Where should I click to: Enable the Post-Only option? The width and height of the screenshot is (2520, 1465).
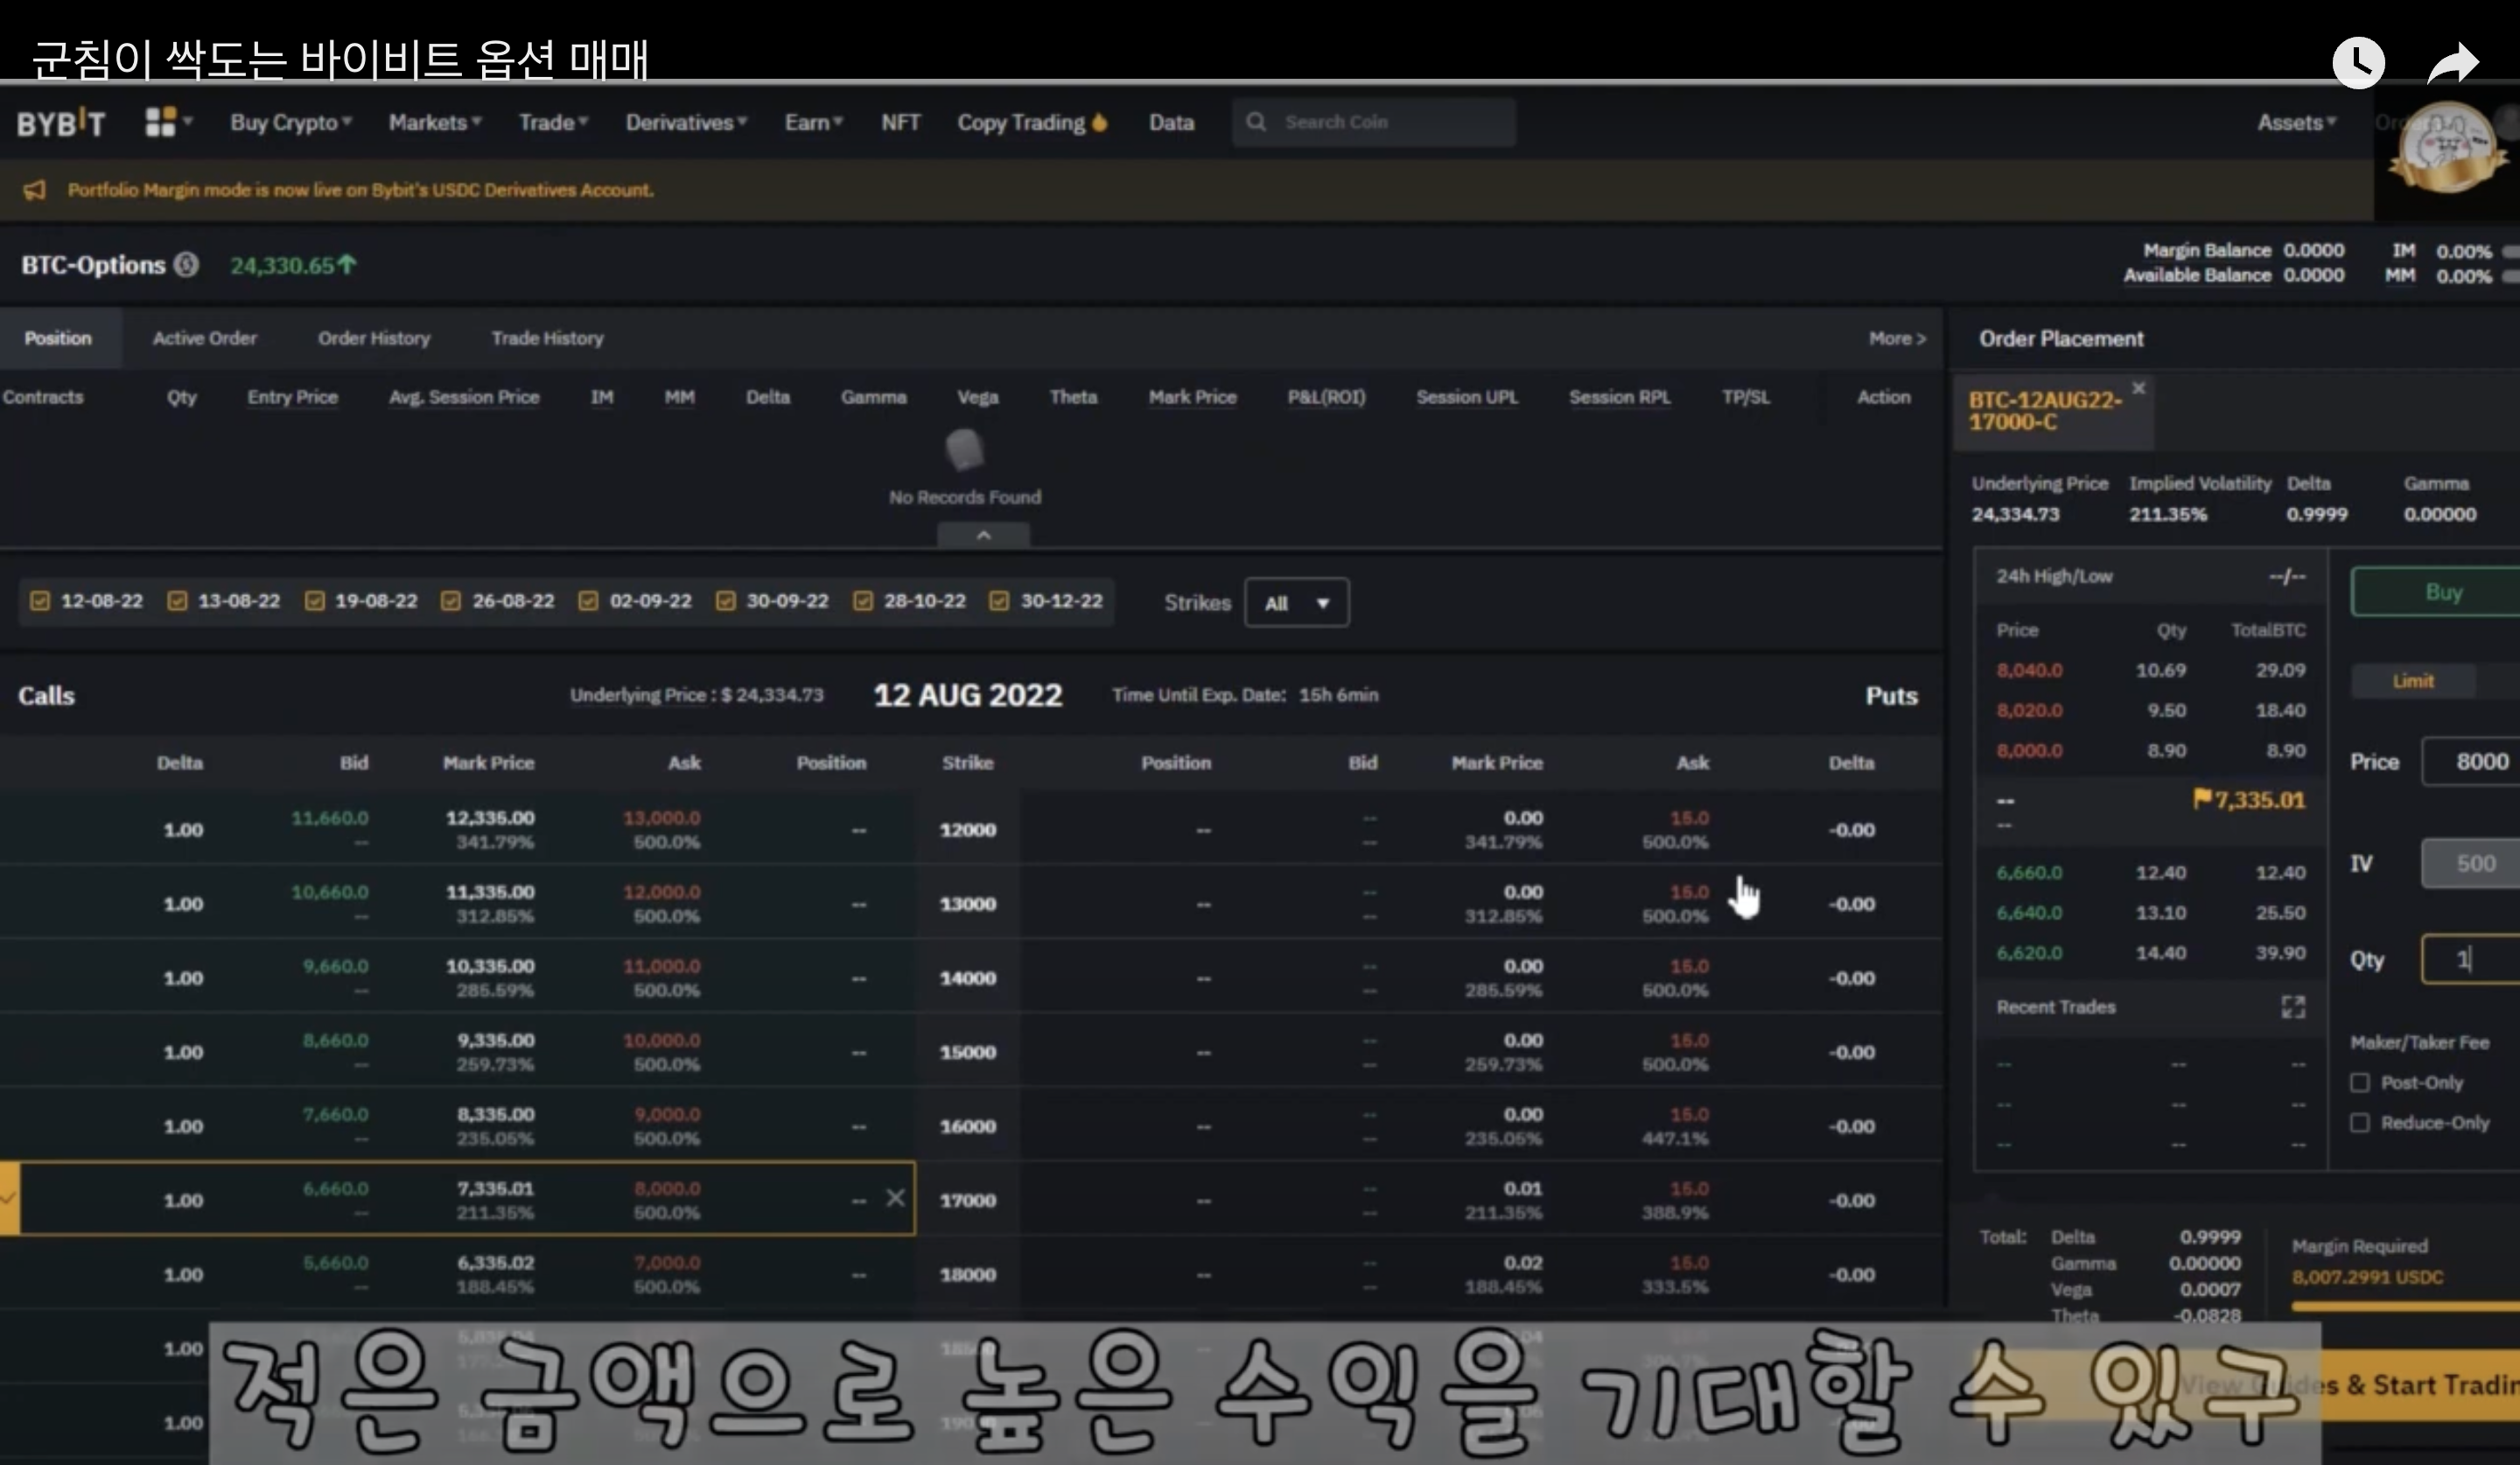pos(2360,1083)
